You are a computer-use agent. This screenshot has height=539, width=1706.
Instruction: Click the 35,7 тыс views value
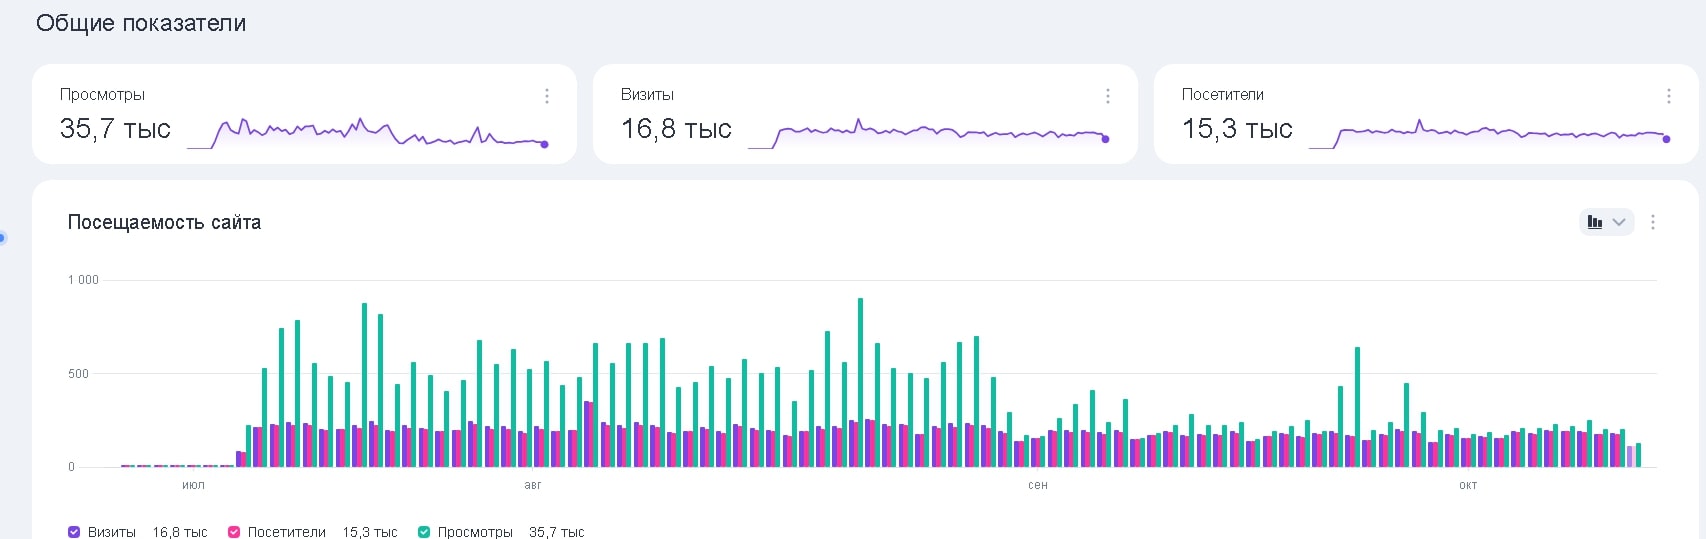coord(115,129)
